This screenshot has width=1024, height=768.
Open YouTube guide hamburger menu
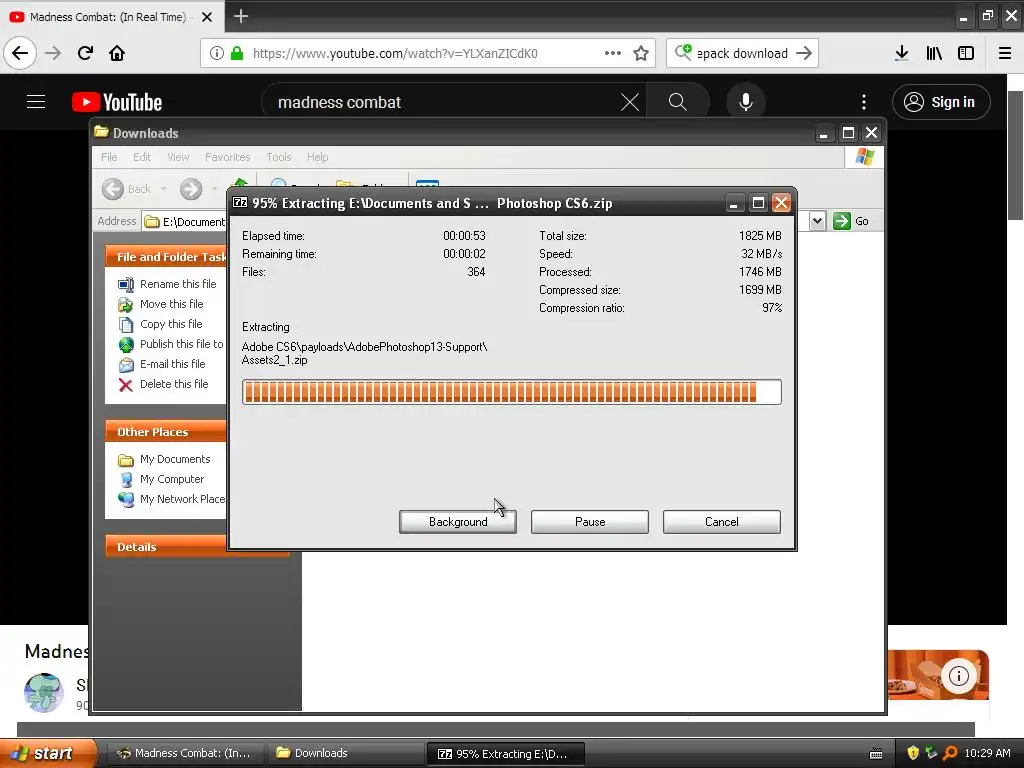click(x=36, y=102)
